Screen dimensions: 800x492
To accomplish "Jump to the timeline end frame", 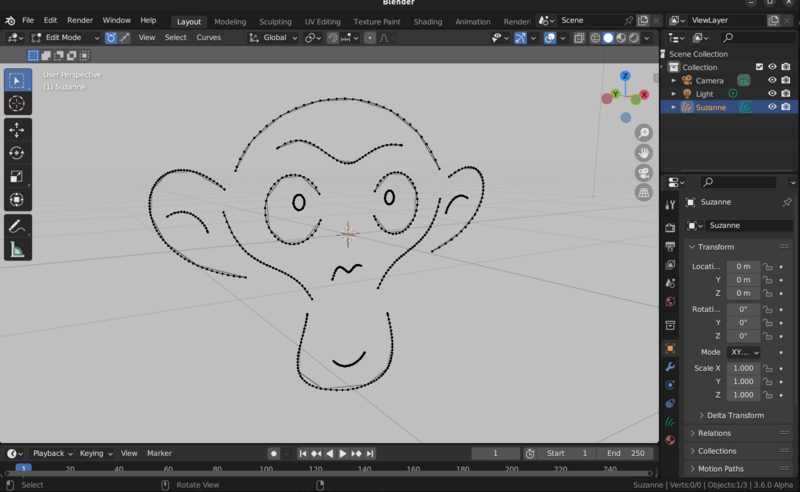I will point(370,453).
